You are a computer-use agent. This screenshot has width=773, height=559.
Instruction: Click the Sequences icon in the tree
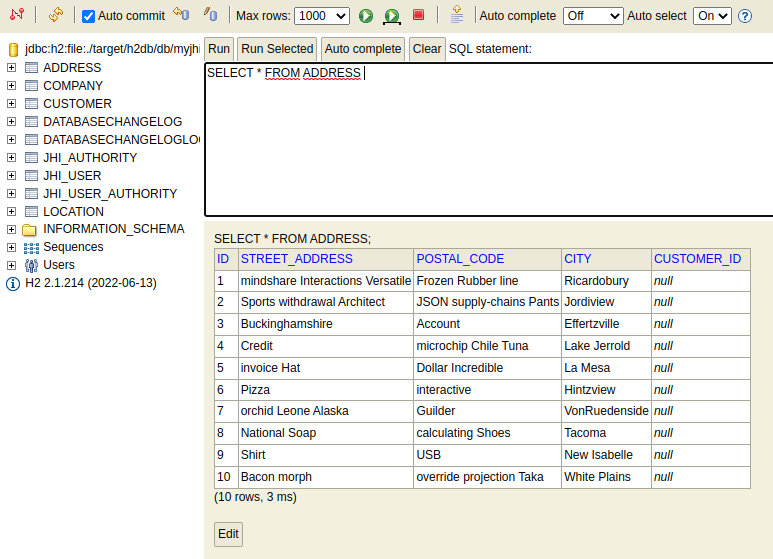32,247
